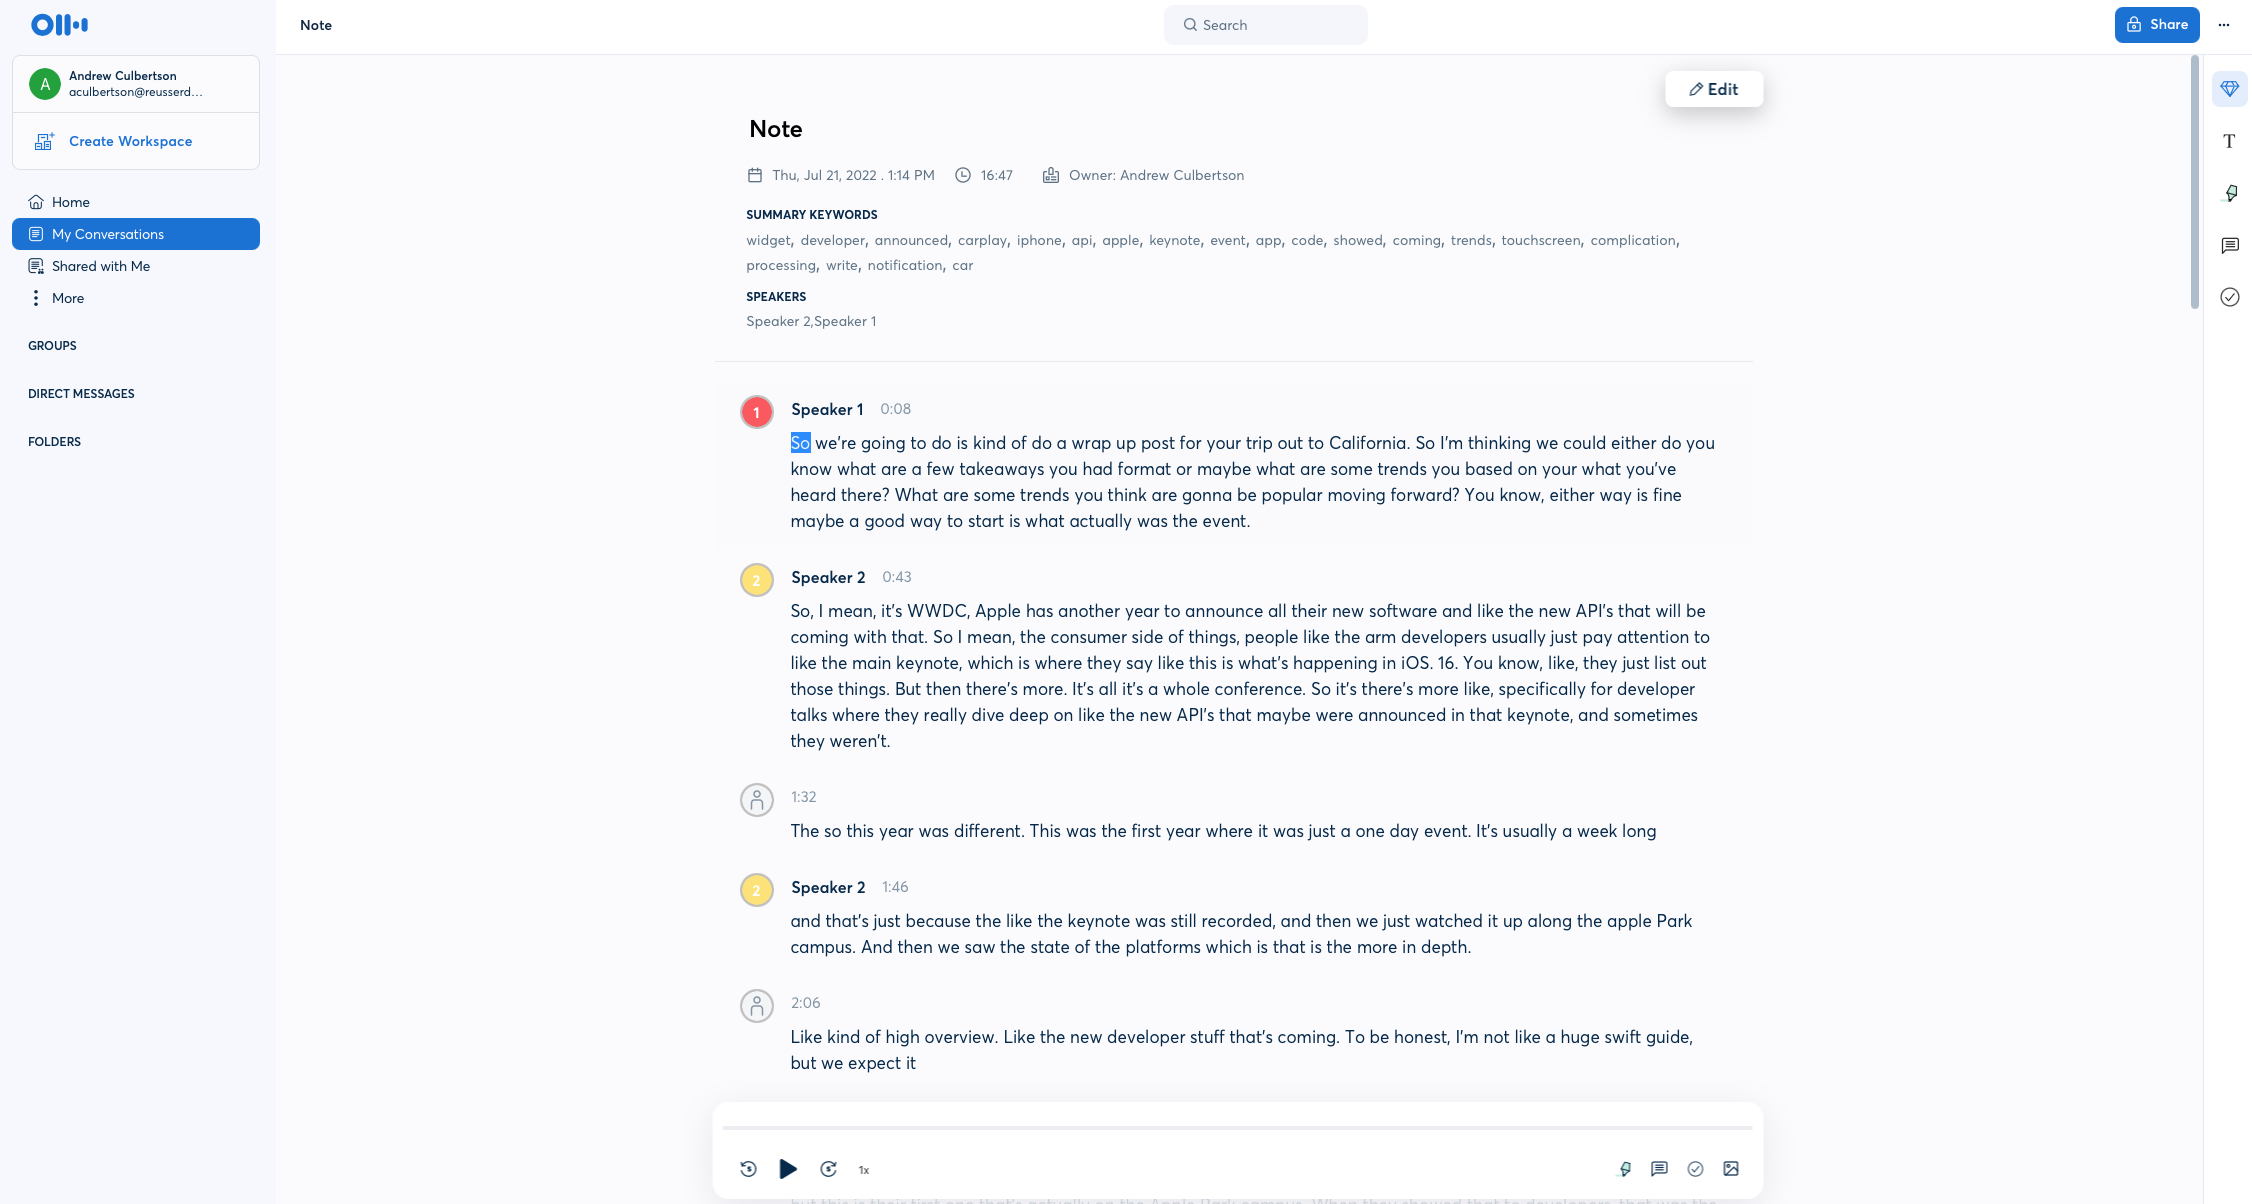Click the 1x playback speed toggle
Screen dimensions: 2252x1204
pyautogui.click(x=864, y=1168)
